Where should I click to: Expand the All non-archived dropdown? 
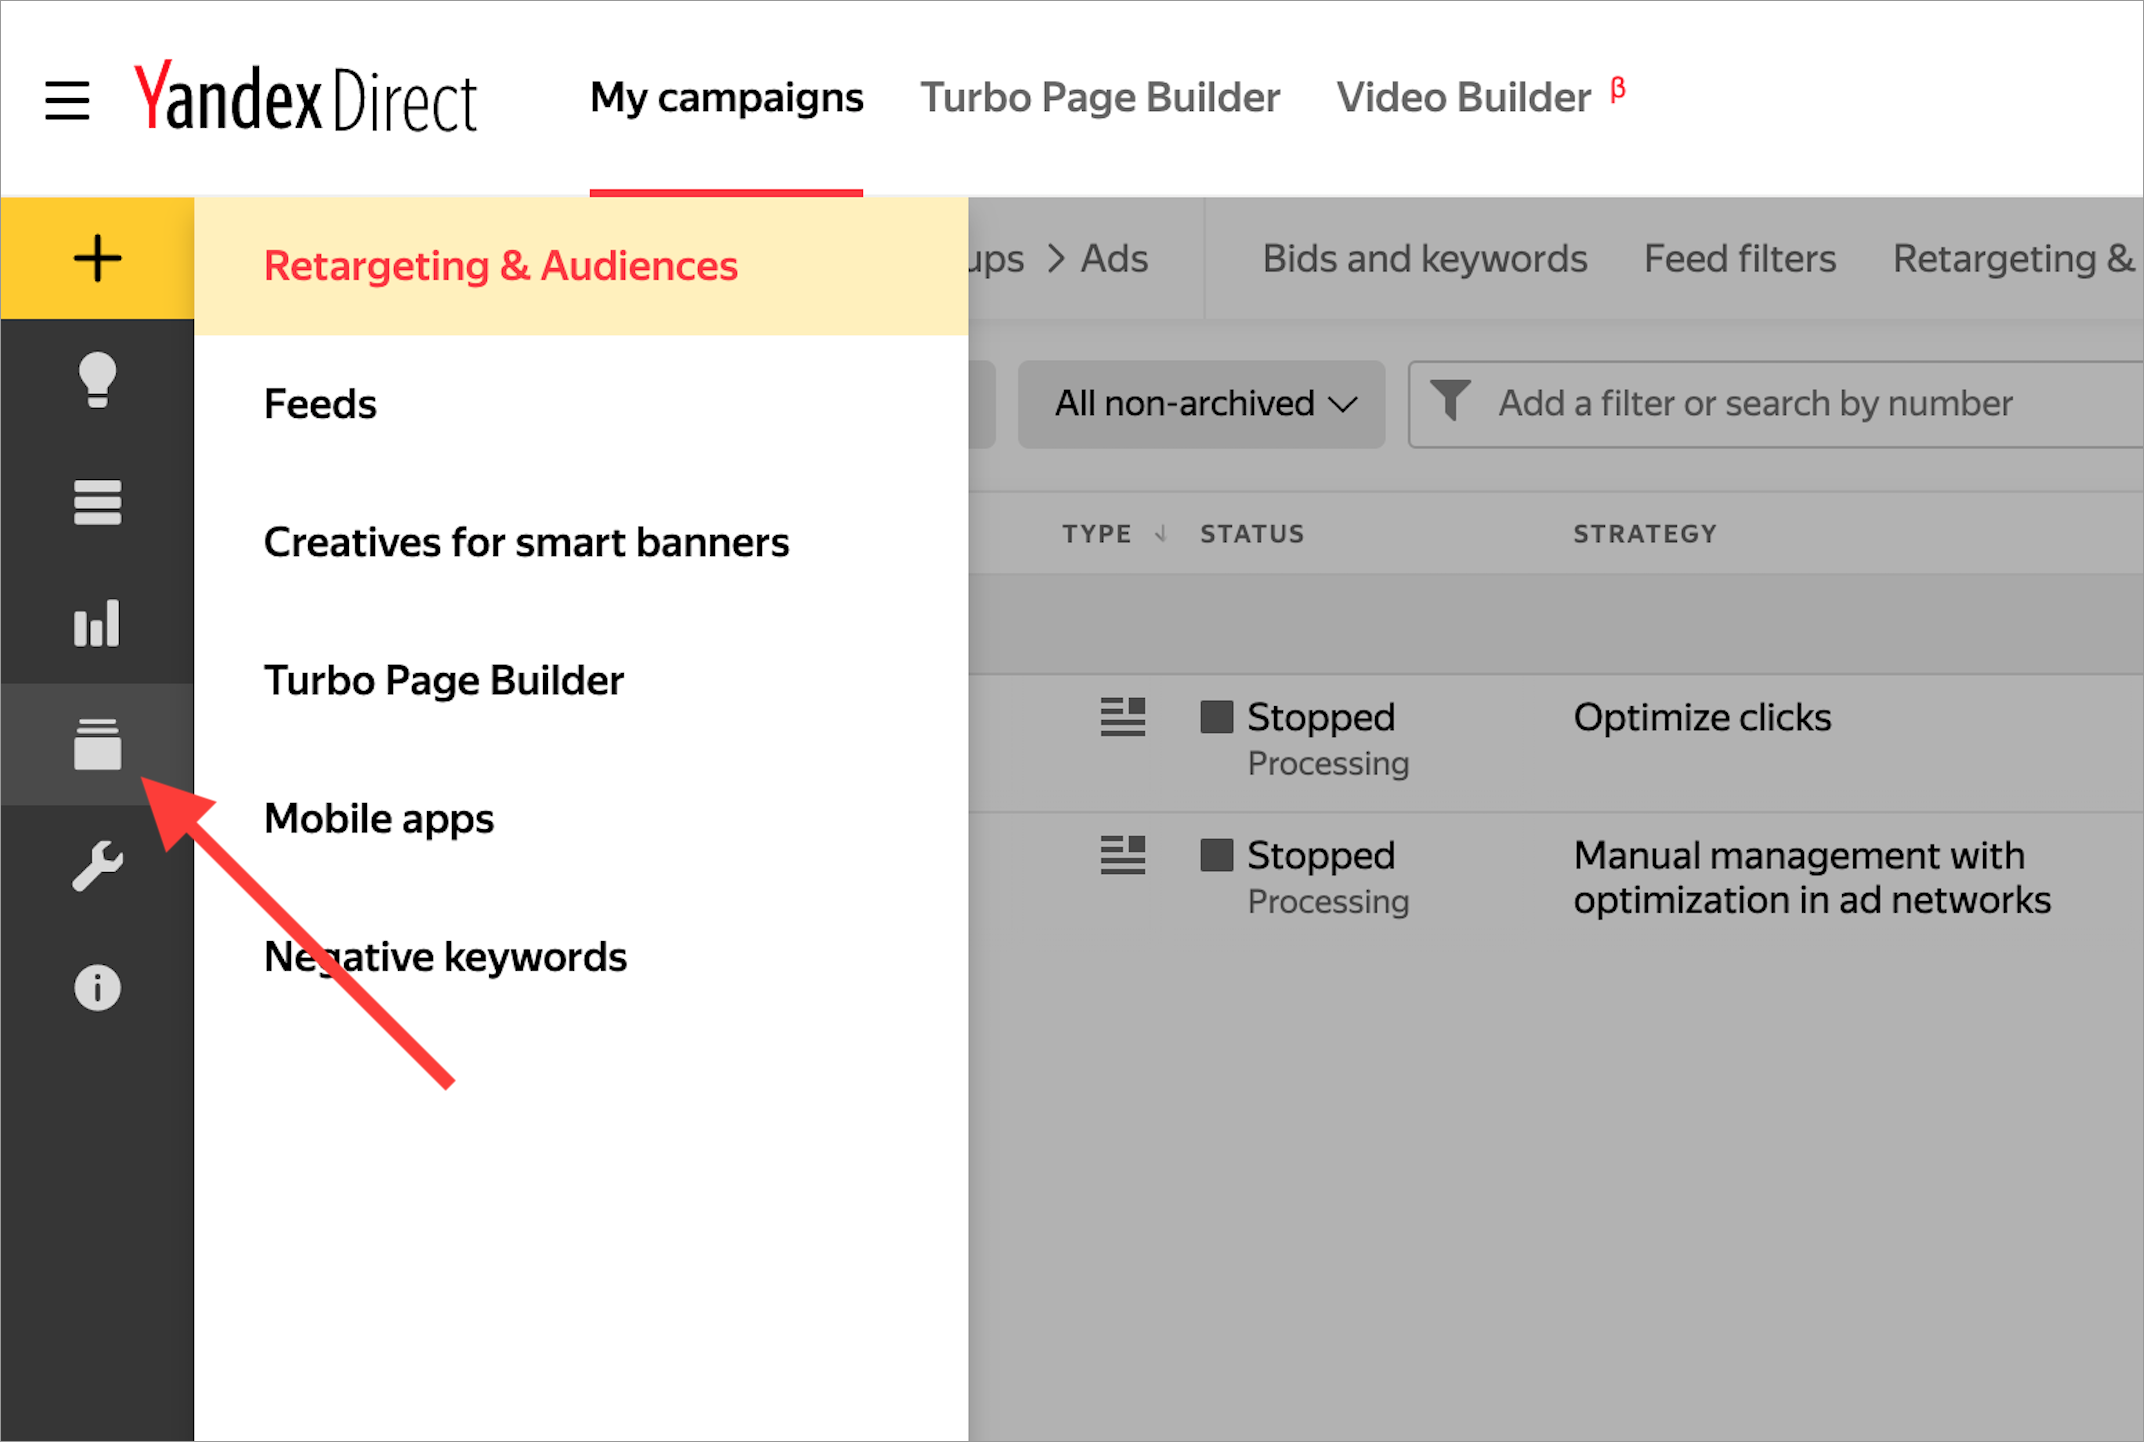click(1201, 404)
